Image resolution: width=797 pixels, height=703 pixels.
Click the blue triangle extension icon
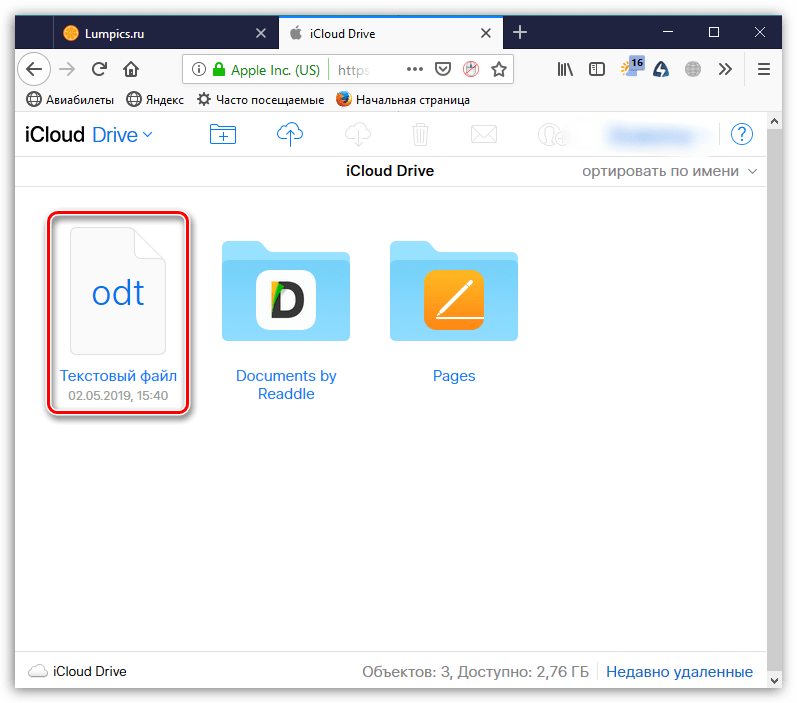point(661,69)
